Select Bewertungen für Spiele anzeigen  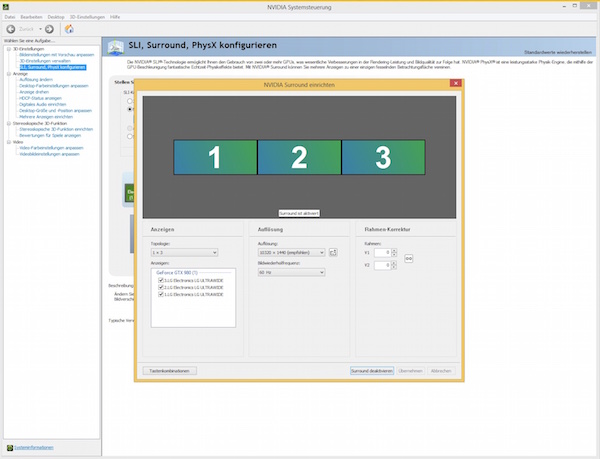(50, 135)
